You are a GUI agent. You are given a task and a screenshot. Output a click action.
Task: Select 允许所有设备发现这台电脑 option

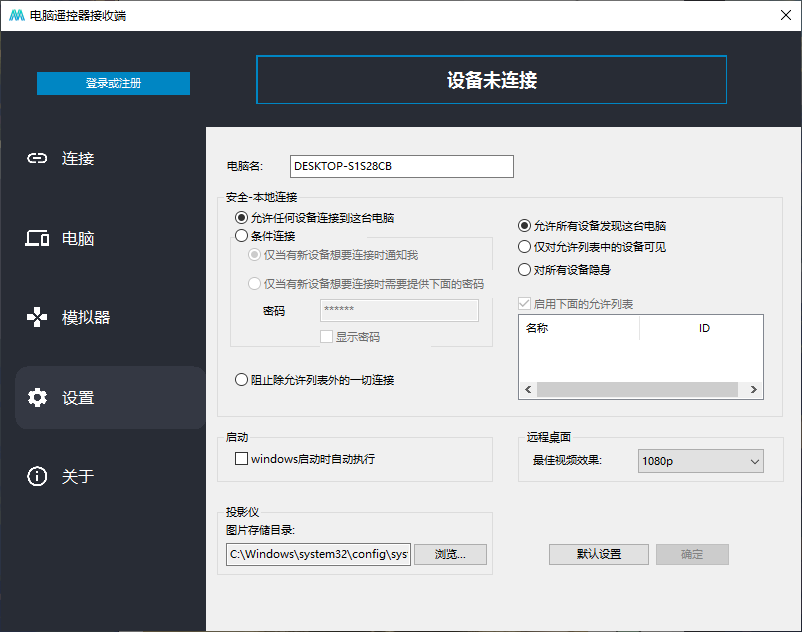pyautogui.click(x=522, y=227)
